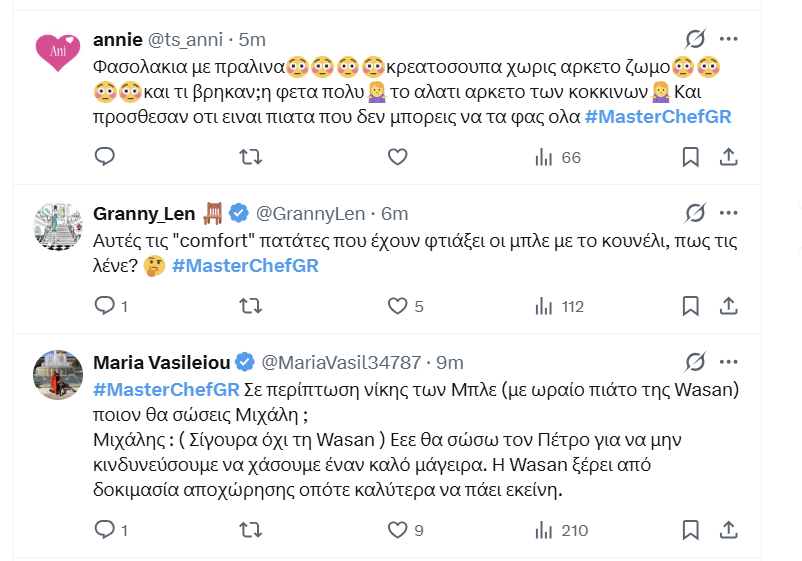Open more options on annie's tweet

[x=728, y=39]
